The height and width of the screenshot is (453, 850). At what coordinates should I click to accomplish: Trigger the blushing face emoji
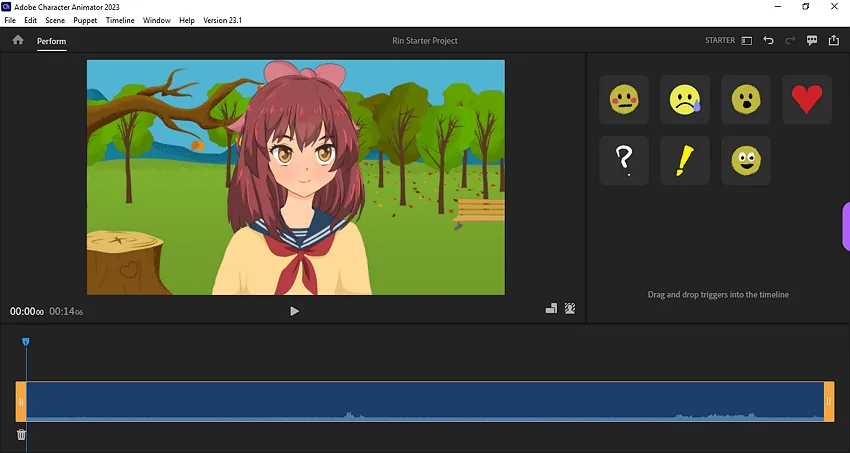(x=623, y=100)
